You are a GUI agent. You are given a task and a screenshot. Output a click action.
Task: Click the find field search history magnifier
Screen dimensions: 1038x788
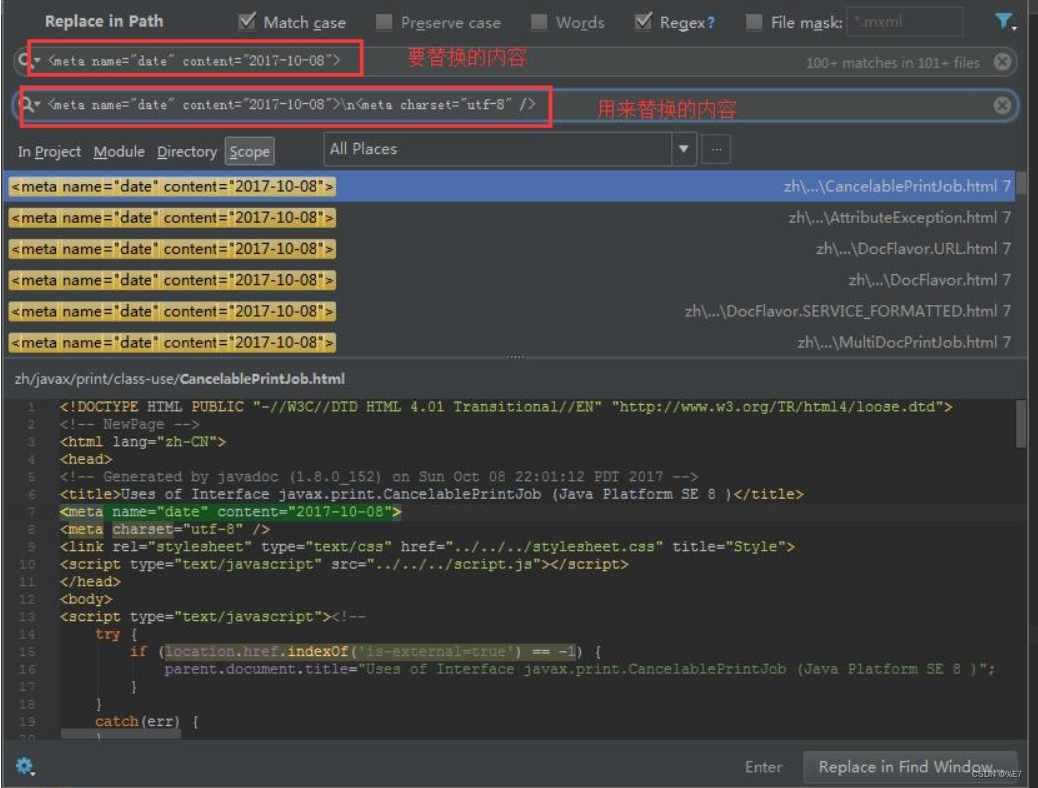coord(25,62)
